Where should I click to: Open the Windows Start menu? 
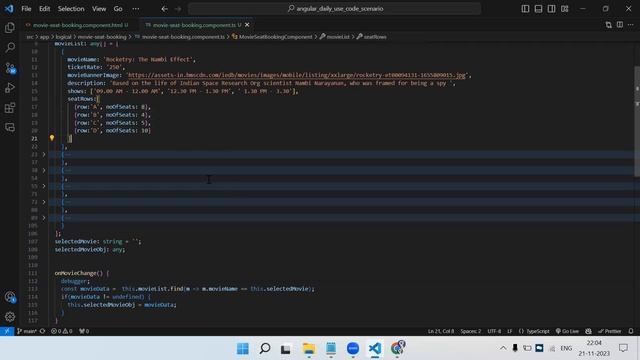(x=243, y=348)
